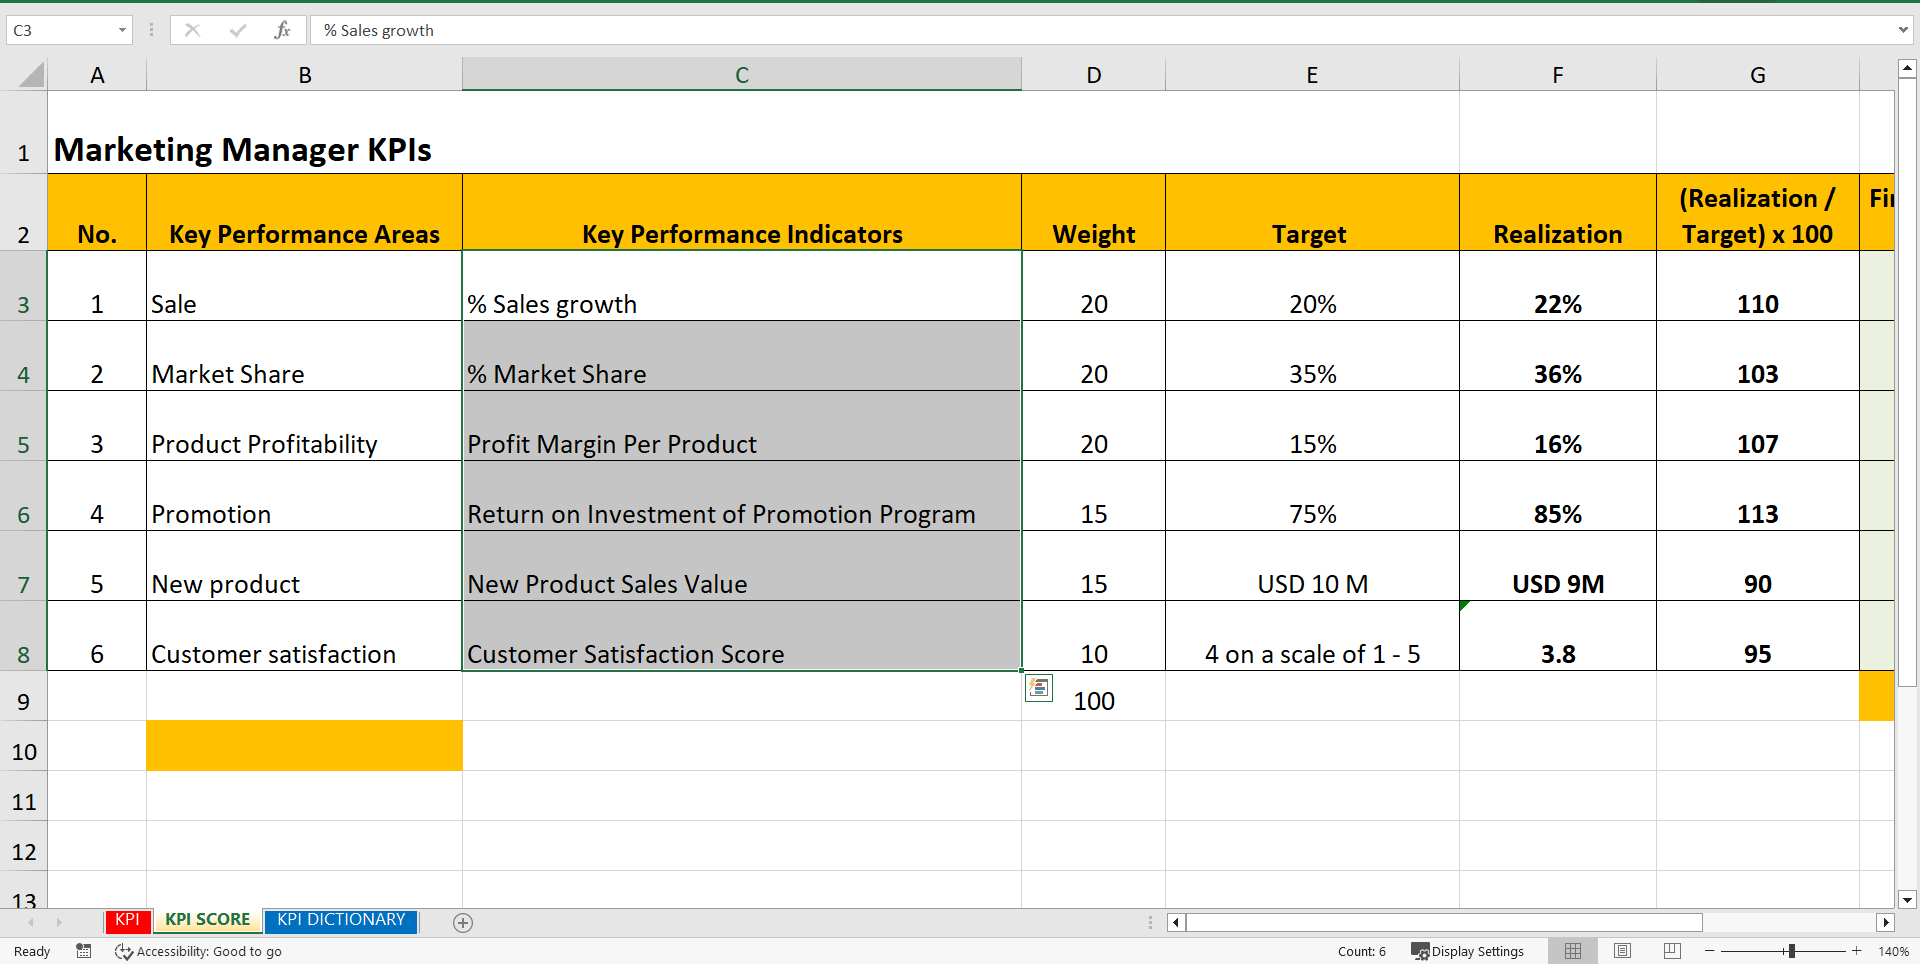1920x966 pixels.
Task: Select column B header
Action: point(304,75)
